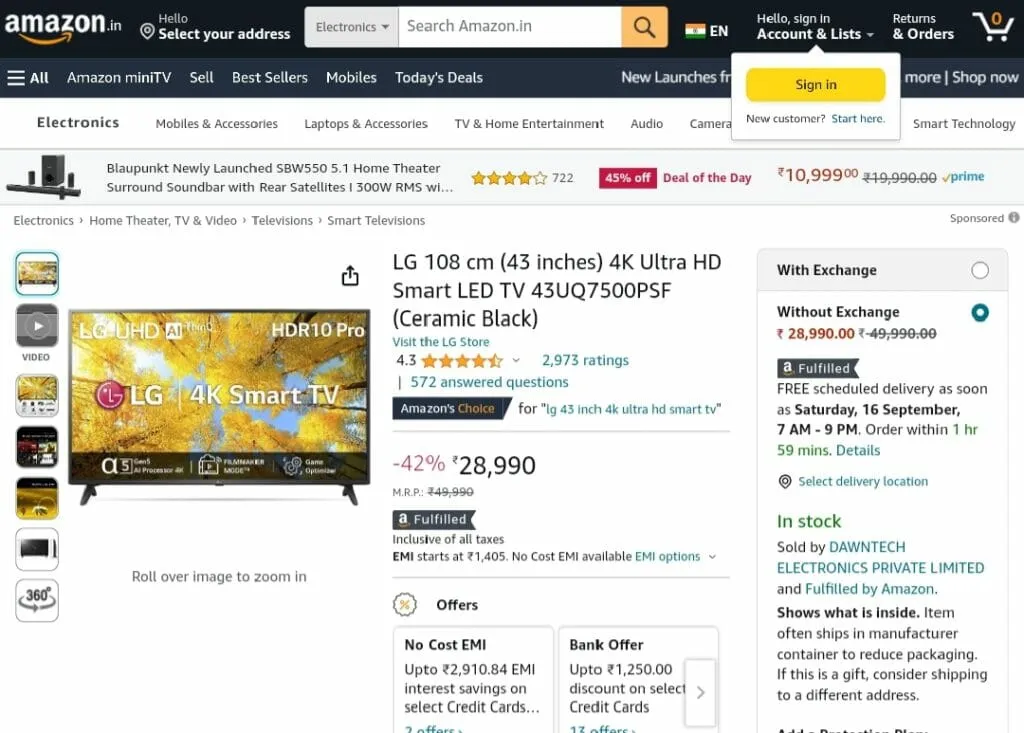Click the Search Amazon.in input field
This screenshot has height=733, width=1024.
click(x=510, y=27)
